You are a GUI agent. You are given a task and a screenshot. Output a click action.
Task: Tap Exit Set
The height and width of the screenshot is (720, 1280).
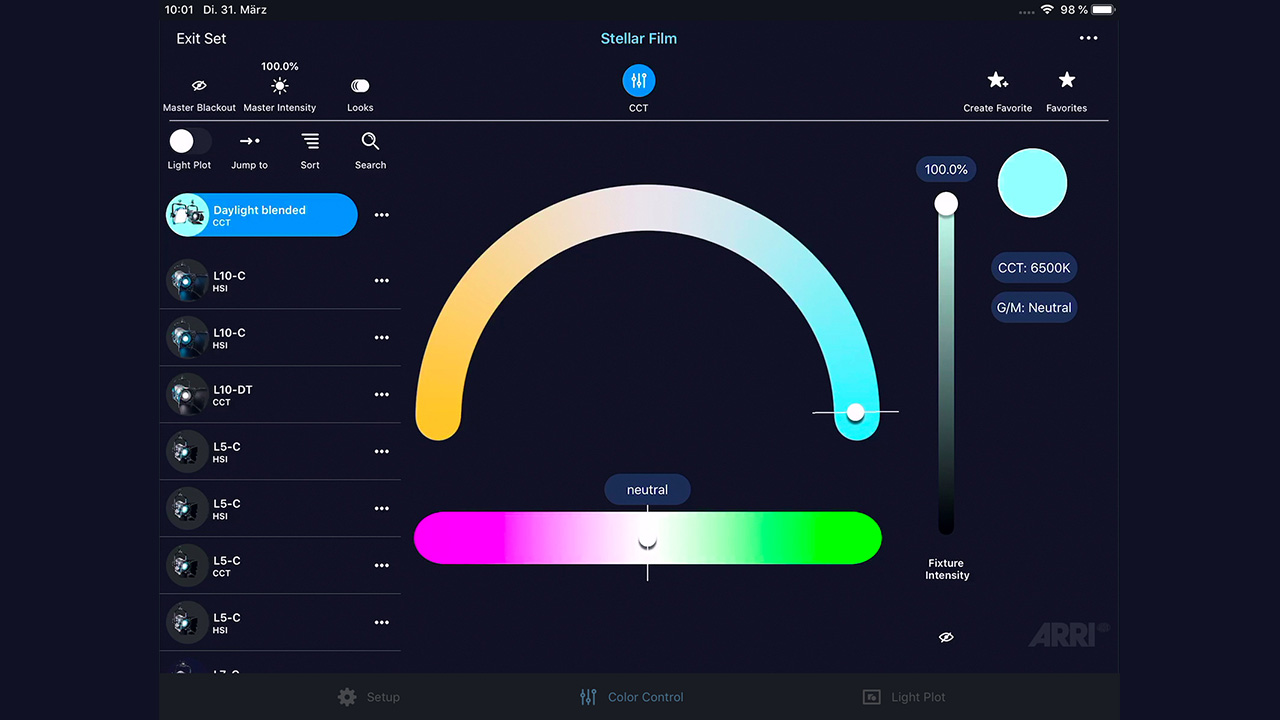201,39
